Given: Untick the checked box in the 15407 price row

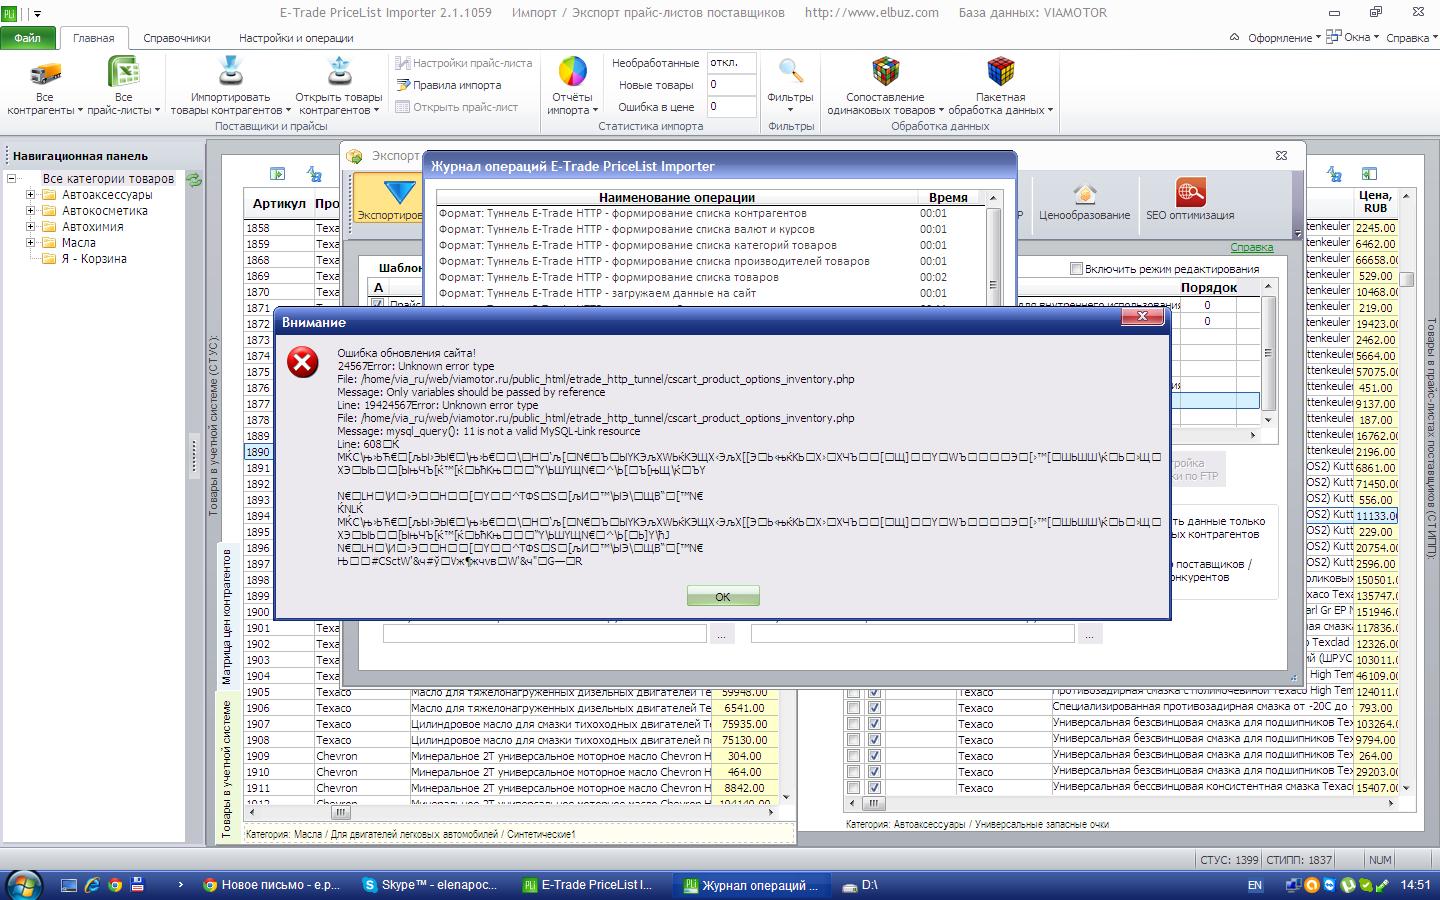Looking at the screenshot, I should (874, 788).
